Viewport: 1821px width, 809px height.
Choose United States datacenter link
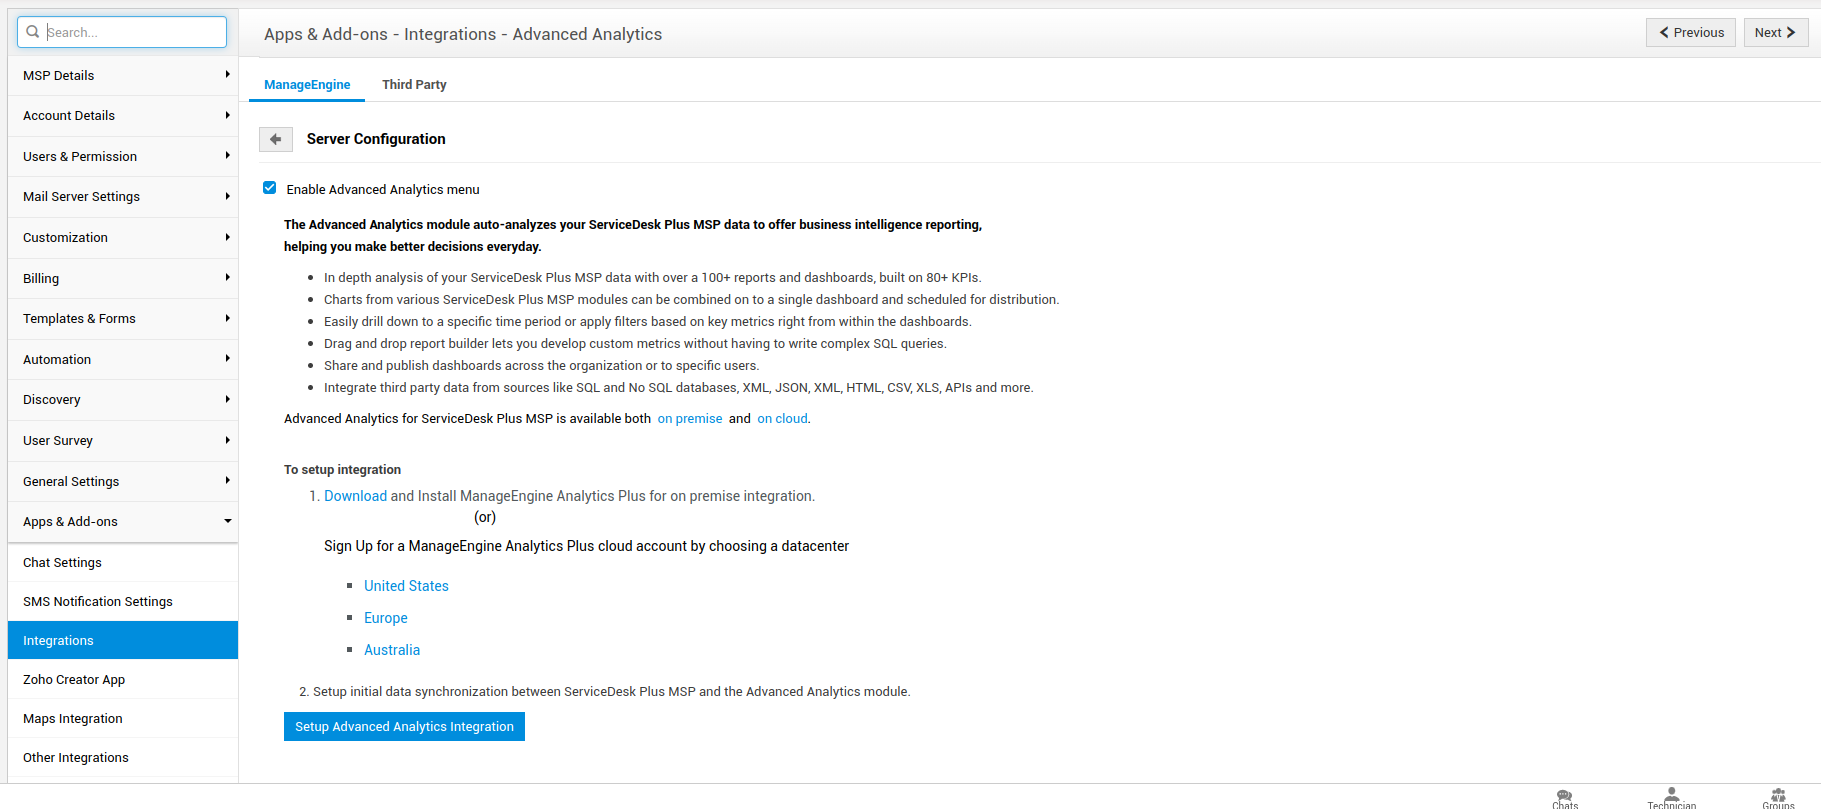406,586
